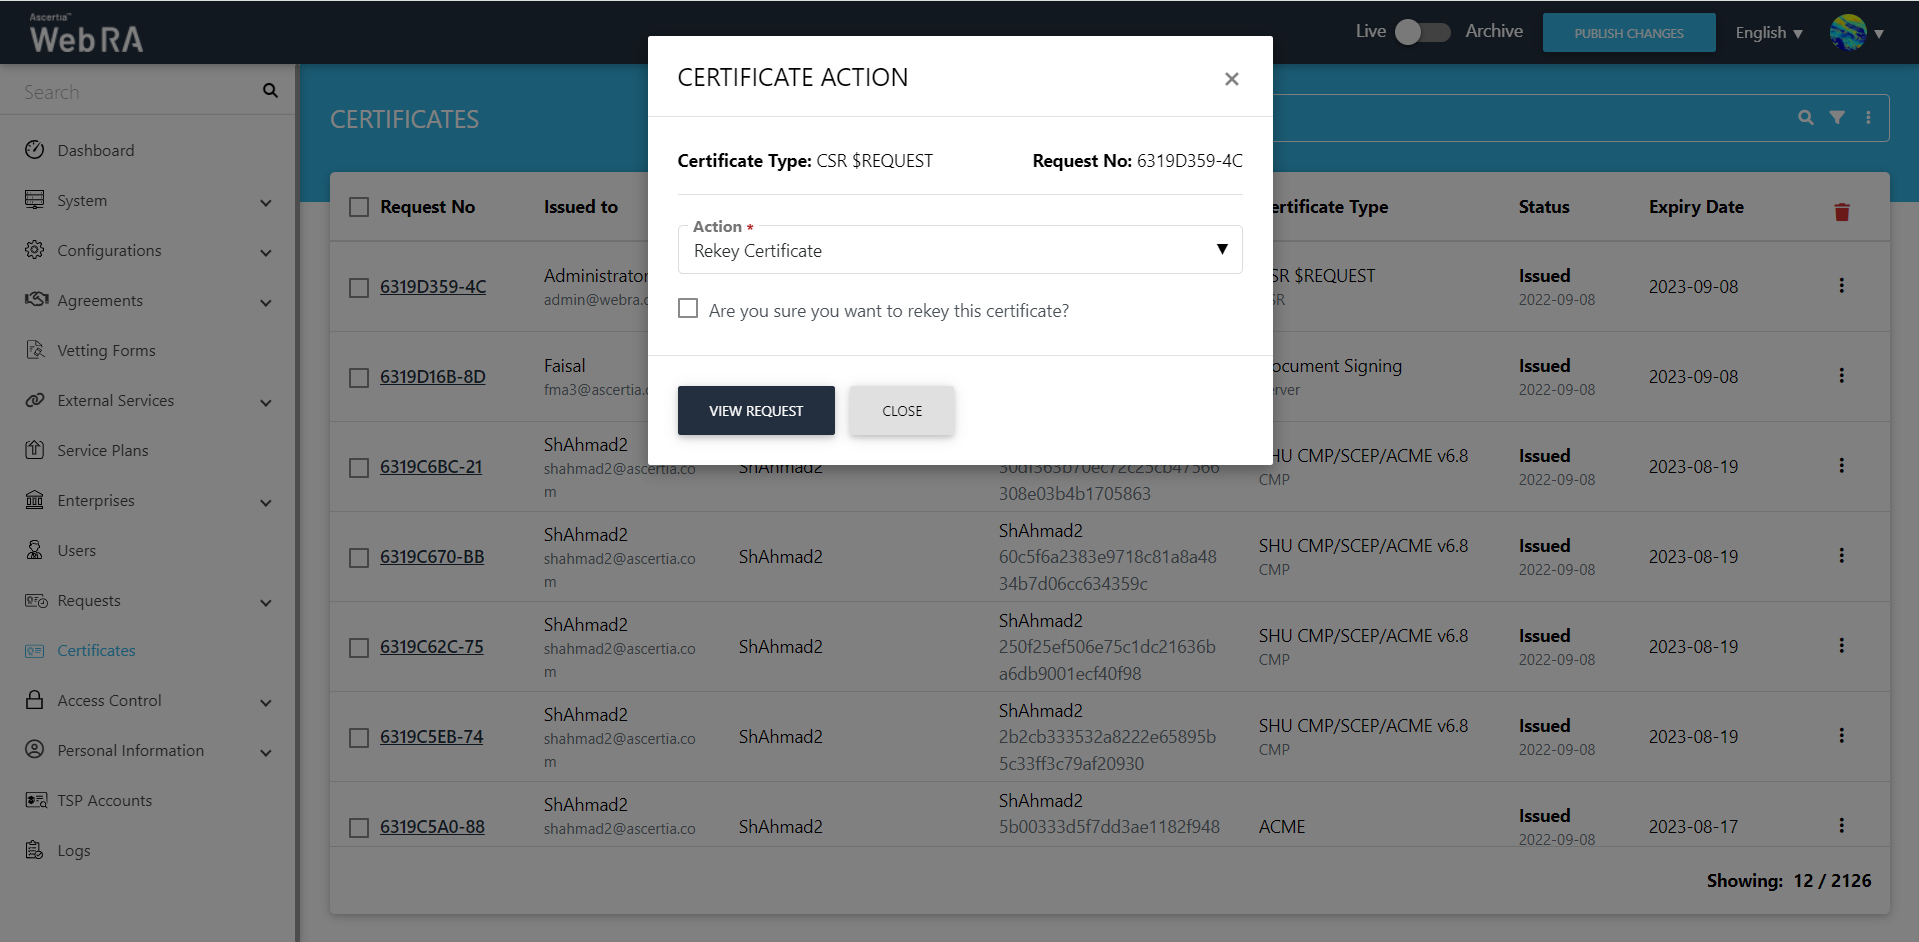Click the user avatar icon in the header
The width and height of the screenshot is (1919, 942).
click(1847, 33)
